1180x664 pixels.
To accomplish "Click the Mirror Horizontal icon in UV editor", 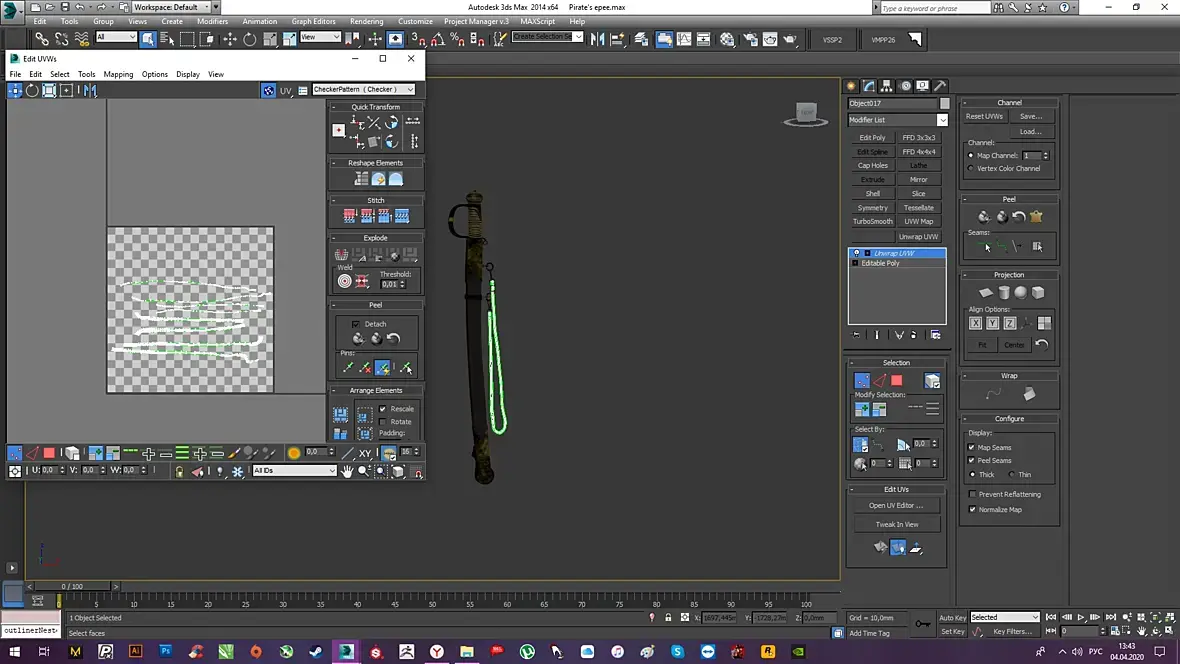I will point(90,90).
